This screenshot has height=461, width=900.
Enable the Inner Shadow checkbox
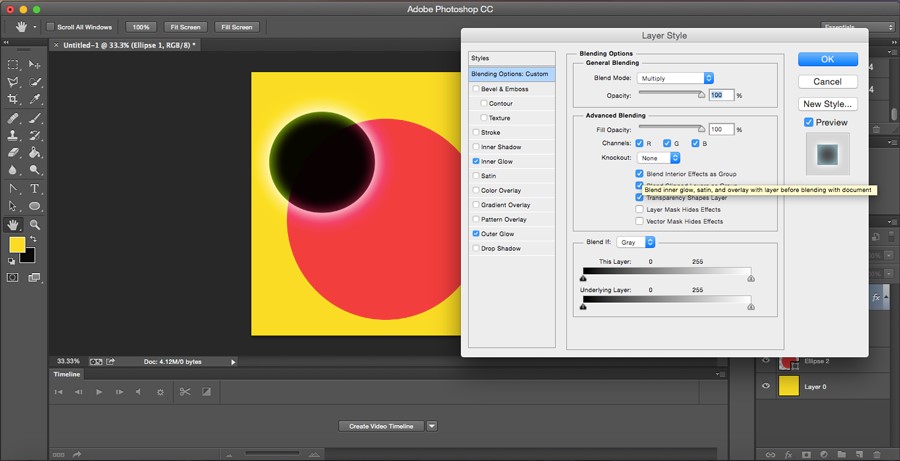pyautogui.click(x=476, y=147)
